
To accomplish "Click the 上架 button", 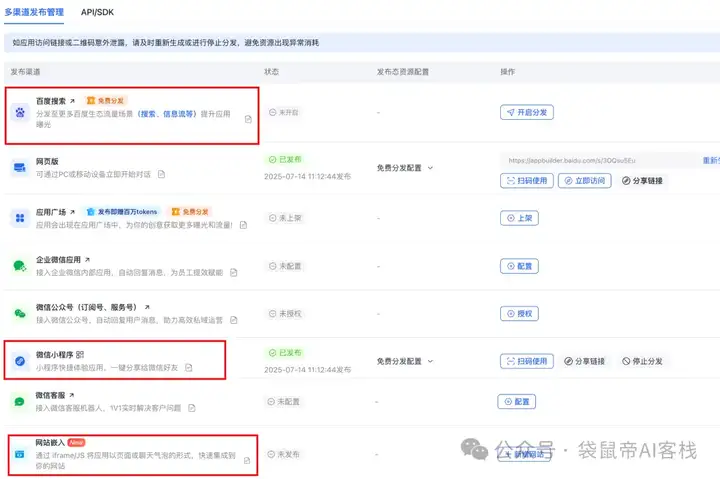I will click(x=519, y=218).
